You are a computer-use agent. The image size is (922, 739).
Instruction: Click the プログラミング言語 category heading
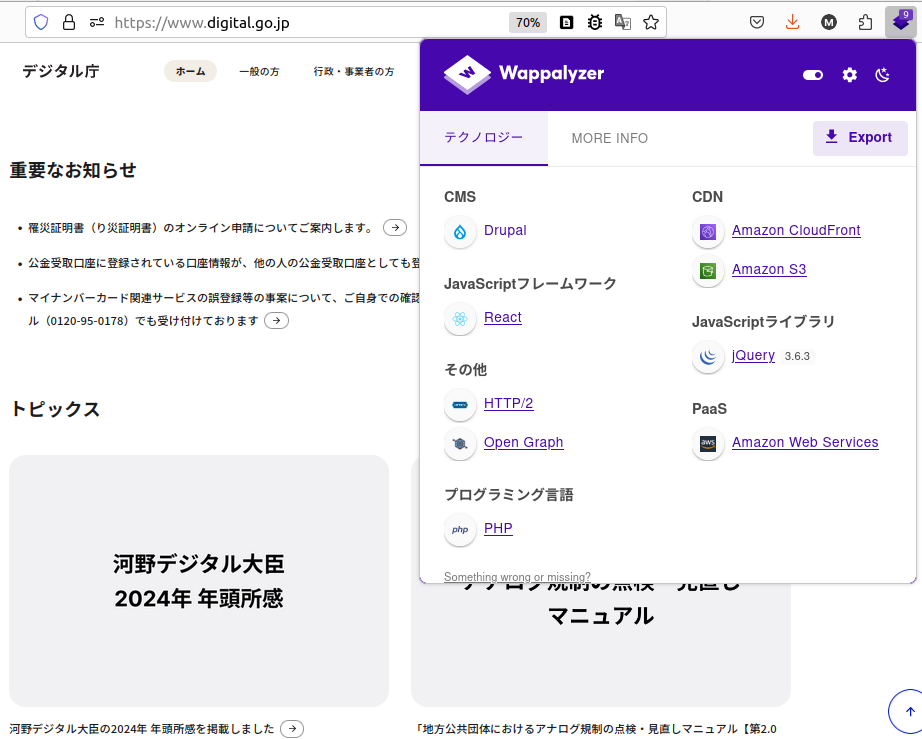pyautogui.click(x=509, y=494)
